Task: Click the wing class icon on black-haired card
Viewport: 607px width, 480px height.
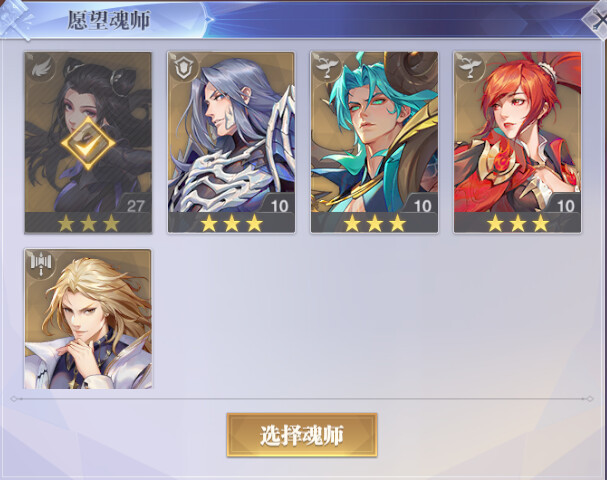Action: (41, 67)
